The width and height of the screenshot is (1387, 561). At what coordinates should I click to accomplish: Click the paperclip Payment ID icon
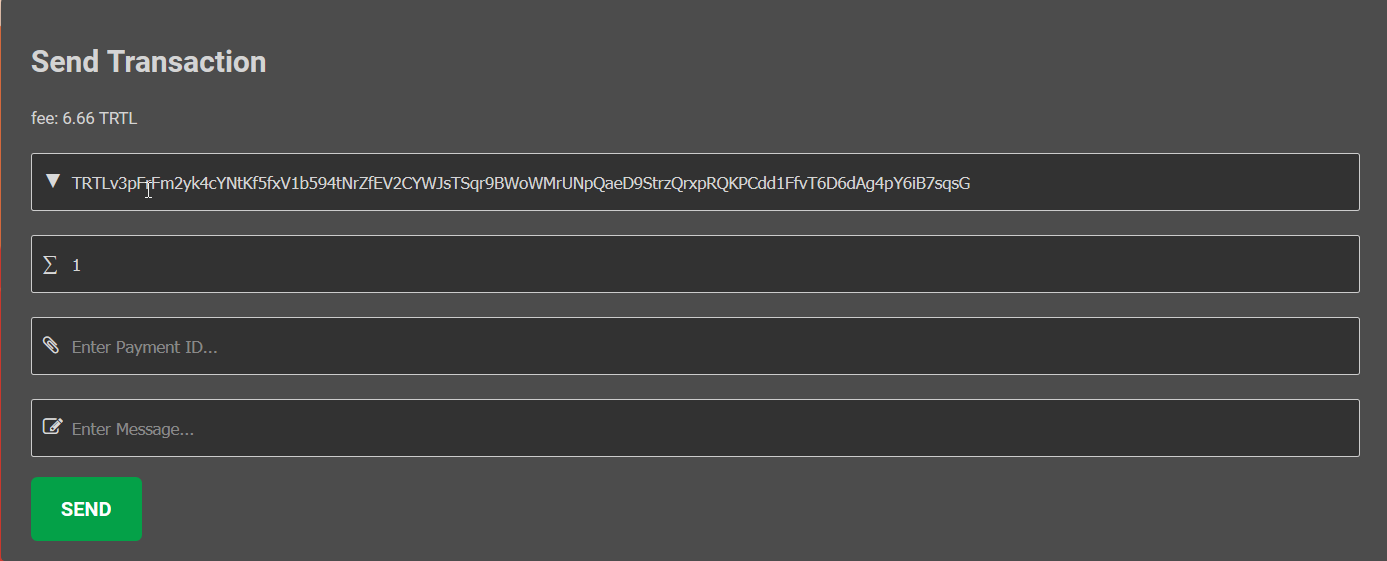[52, 346]
